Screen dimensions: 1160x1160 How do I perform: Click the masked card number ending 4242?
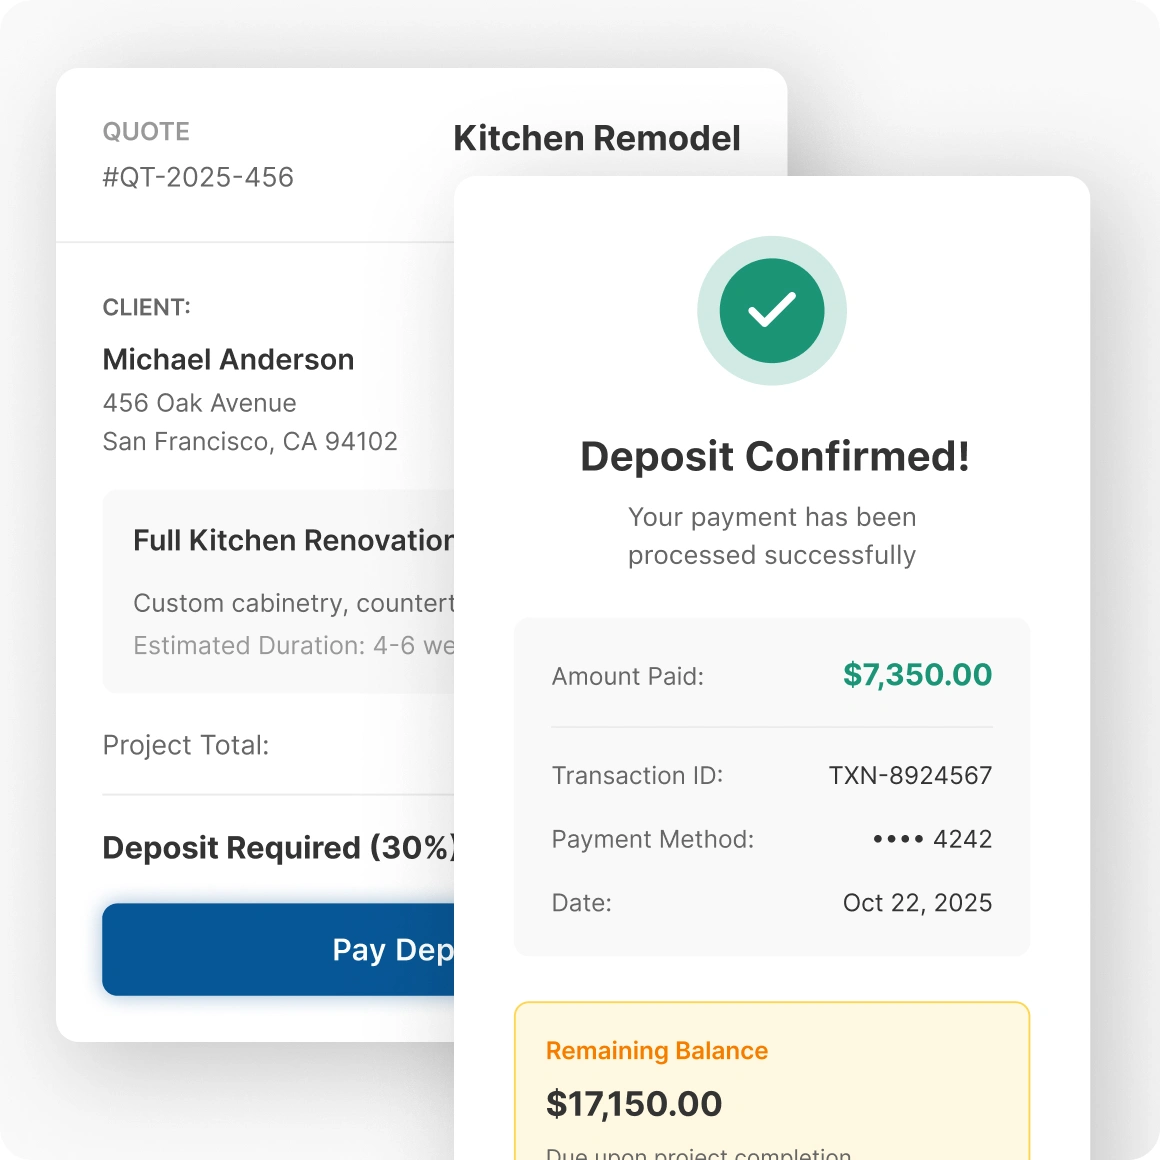[x=932, y=839]
